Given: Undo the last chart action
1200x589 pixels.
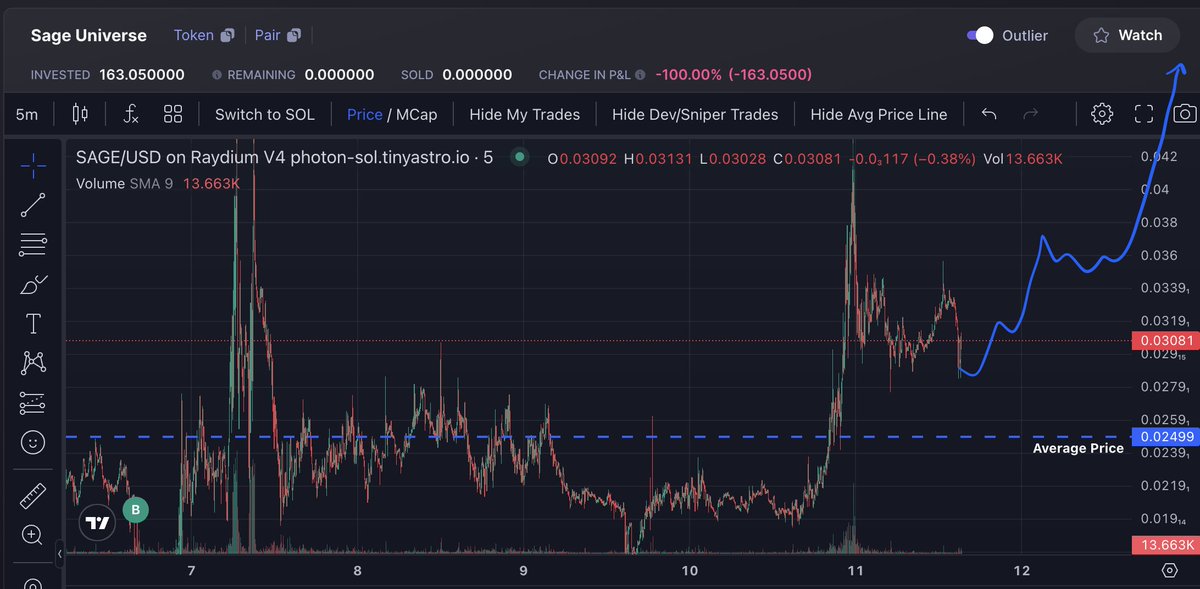Looking at the screenshot, I should pyautogui.click(x=989, y=114).
